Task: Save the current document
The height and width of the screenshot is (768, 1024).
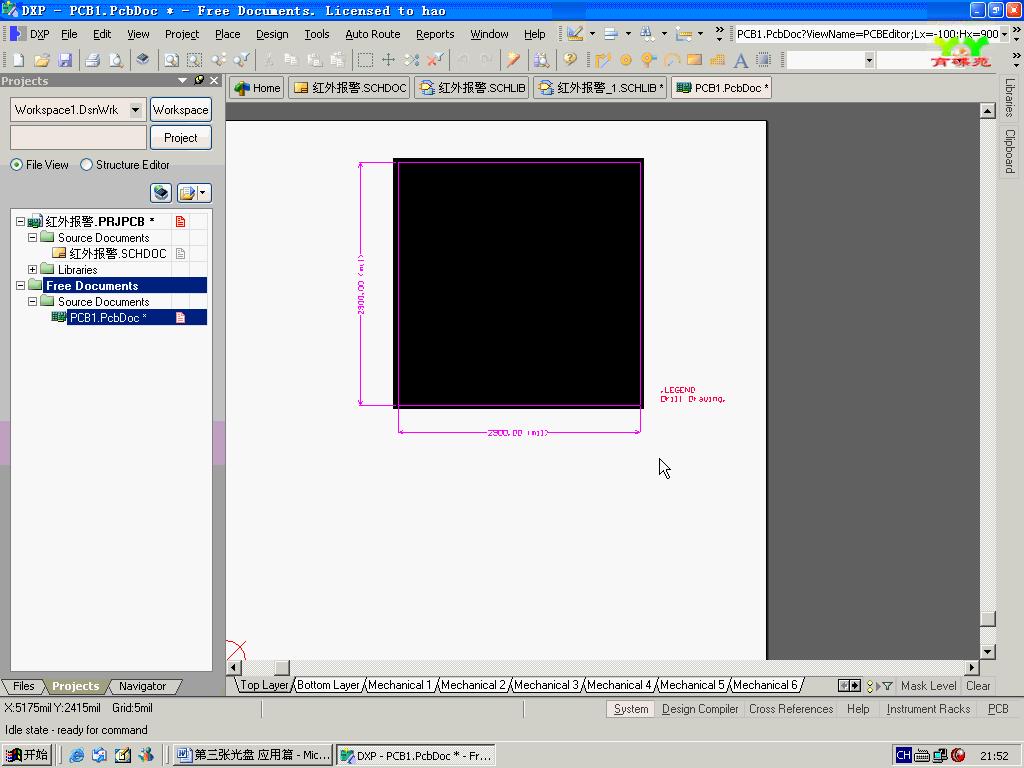Action: [65, 60]
